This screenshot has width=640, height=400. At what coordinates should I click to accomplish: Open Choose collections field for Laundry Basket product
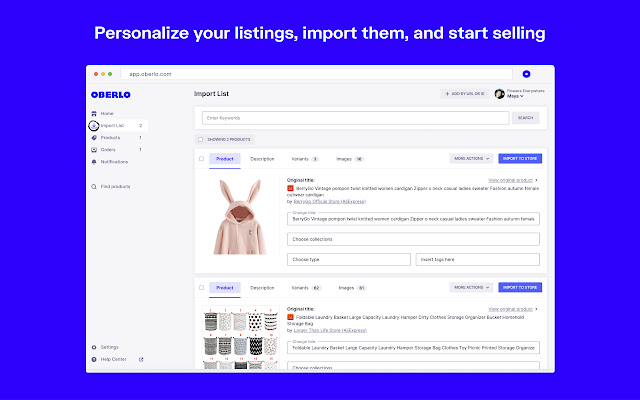[413, 366]
